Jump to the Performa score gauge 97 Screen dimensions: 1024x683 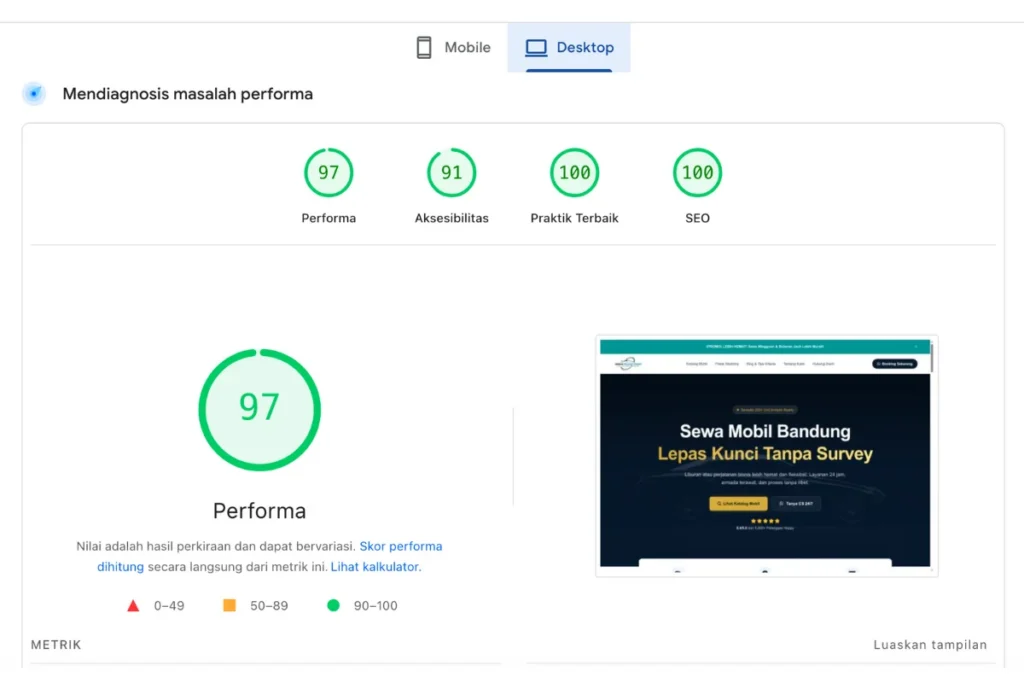(329, 173)
